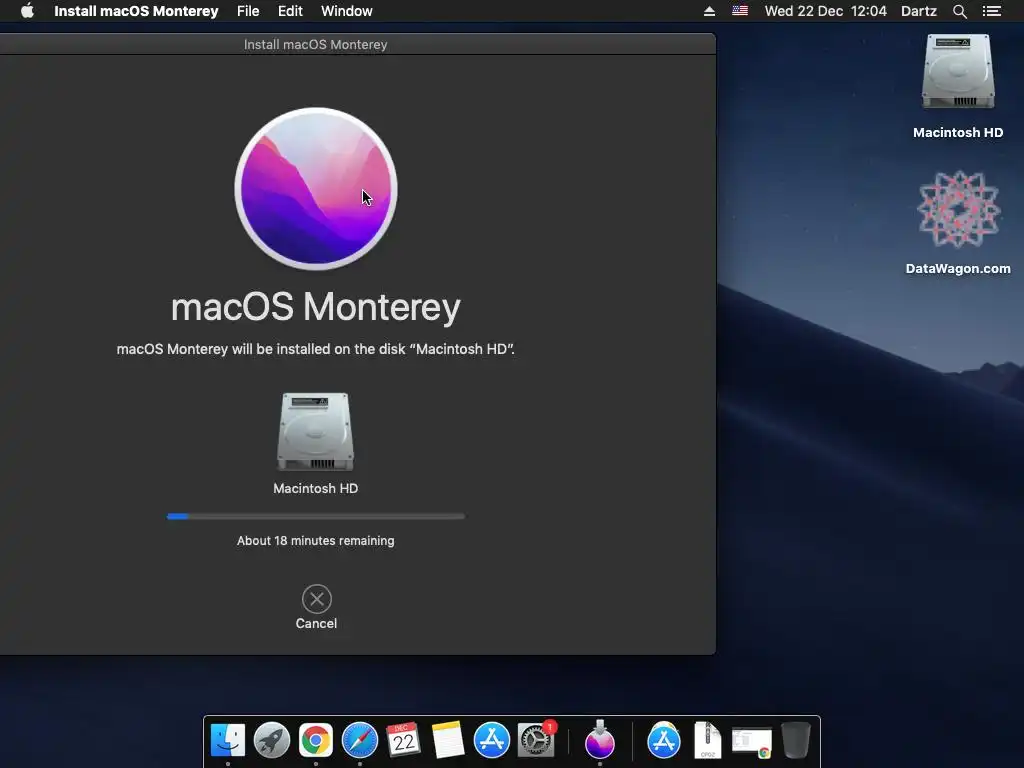
Task: Open Launchpad from the Dock
Action: click(x=272, y=741)
